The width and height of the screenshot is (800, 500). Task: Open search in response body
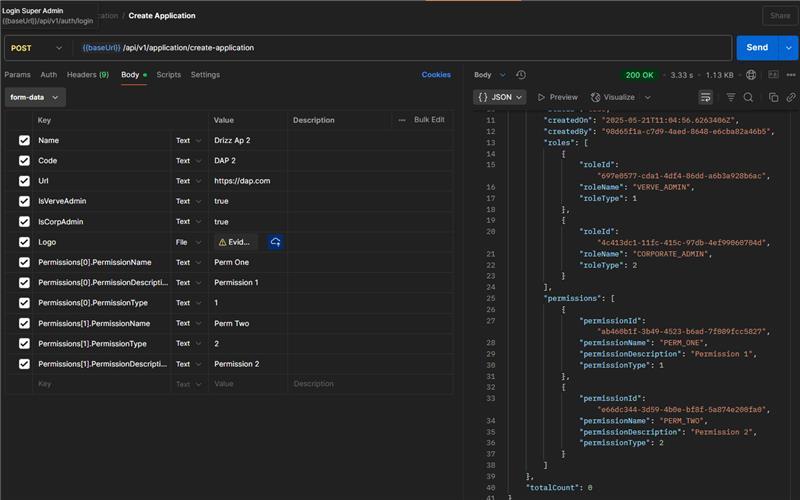[747, 97]
